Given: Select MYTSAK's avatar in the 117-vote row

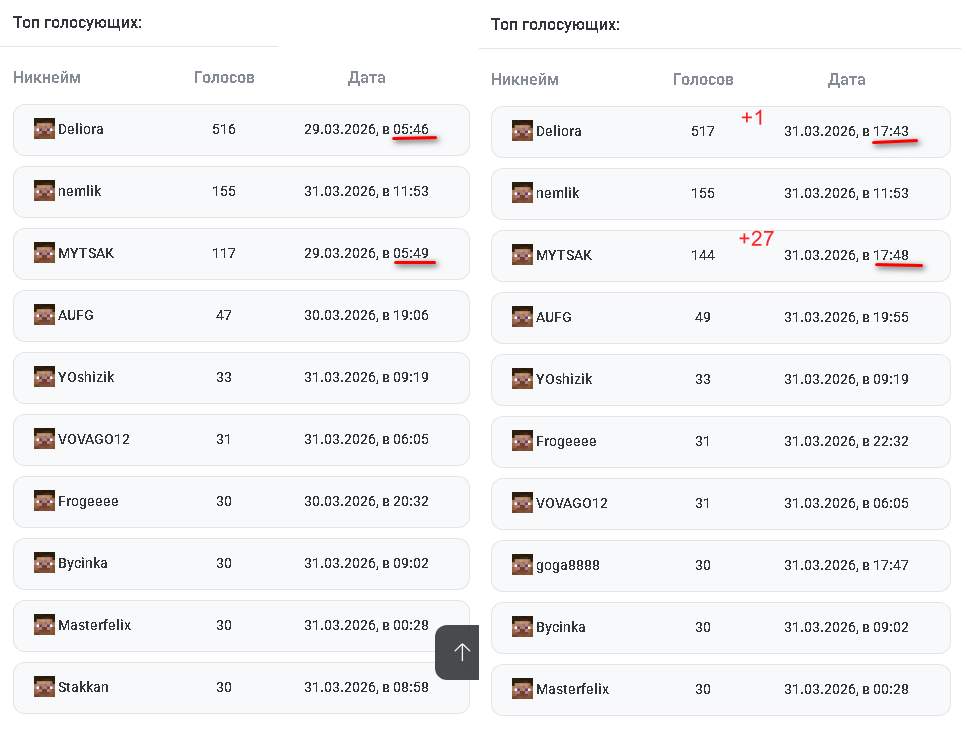Looking at the screenshot, I should pos(44,253).
